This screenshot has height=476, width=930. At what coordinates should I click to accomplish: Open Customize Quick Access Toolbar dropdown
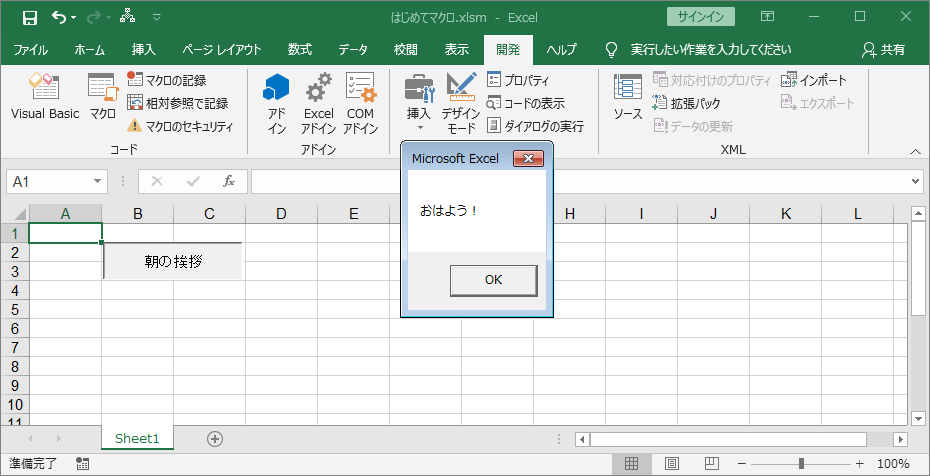coord(157,18)
